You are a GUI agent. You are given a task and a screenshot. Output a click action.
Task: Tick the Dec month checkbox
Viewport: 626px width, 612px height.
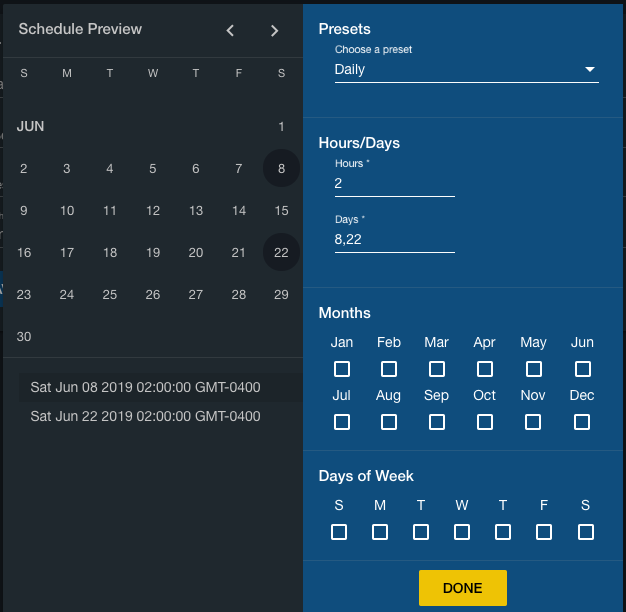582,422
